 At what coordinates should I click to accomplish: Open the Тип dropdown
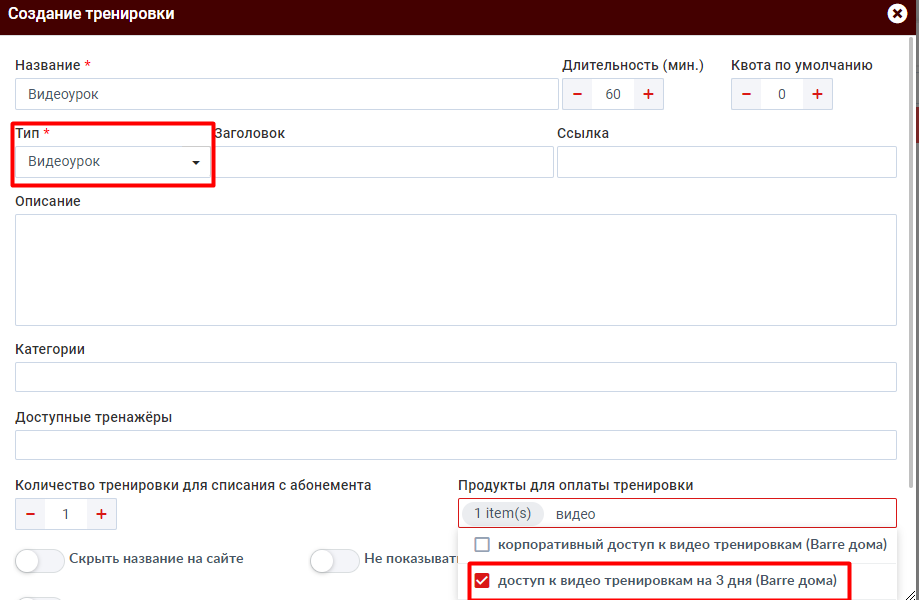pyautogui.click(x=113, y=162)
